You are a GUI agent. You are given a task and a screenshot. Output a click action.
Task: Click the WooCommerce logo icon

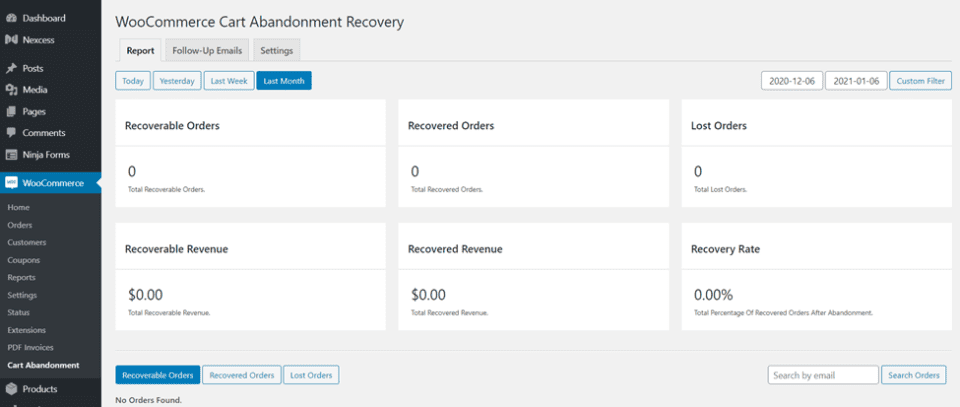(x=11, y=183)
